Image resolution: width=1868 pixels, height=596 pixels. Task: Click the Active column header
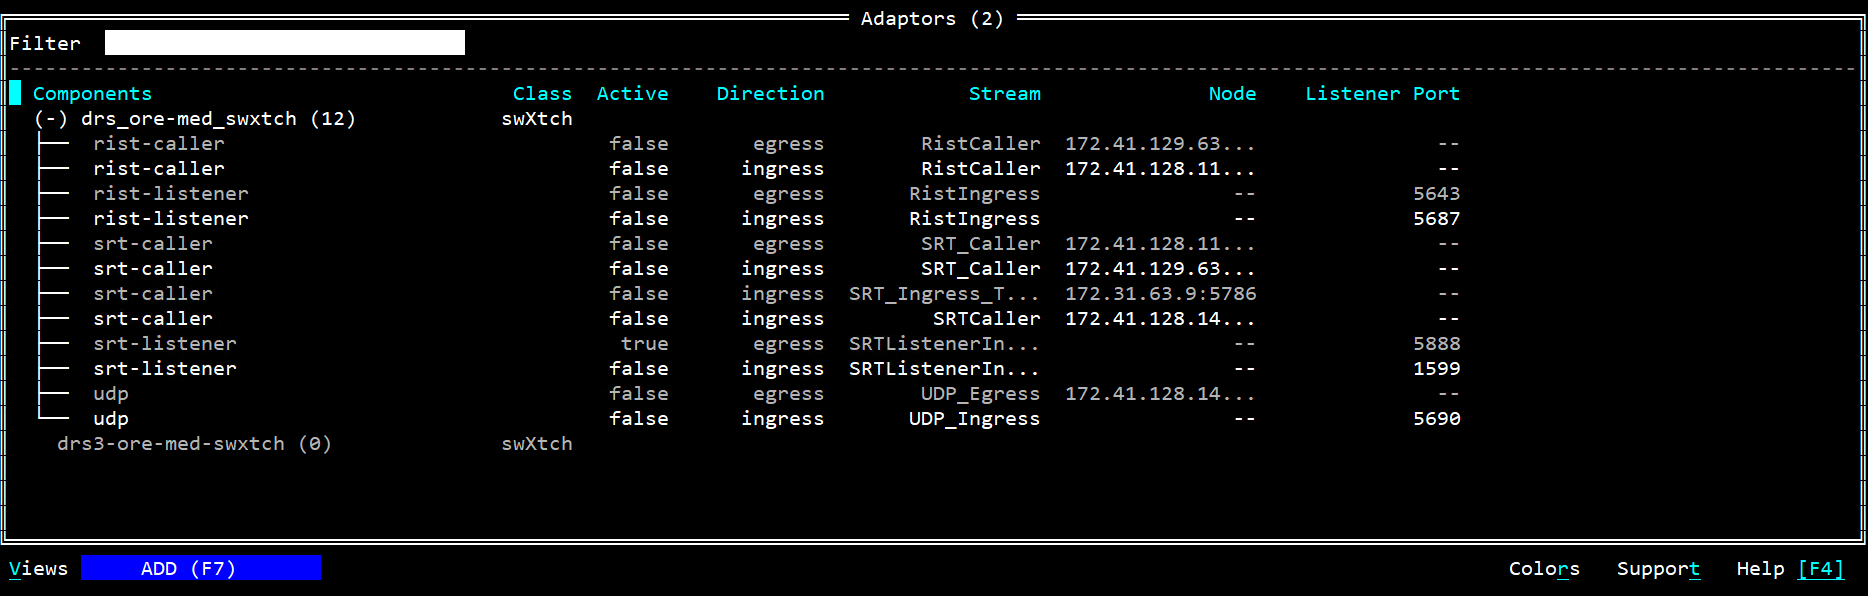[x=632, y=93]
